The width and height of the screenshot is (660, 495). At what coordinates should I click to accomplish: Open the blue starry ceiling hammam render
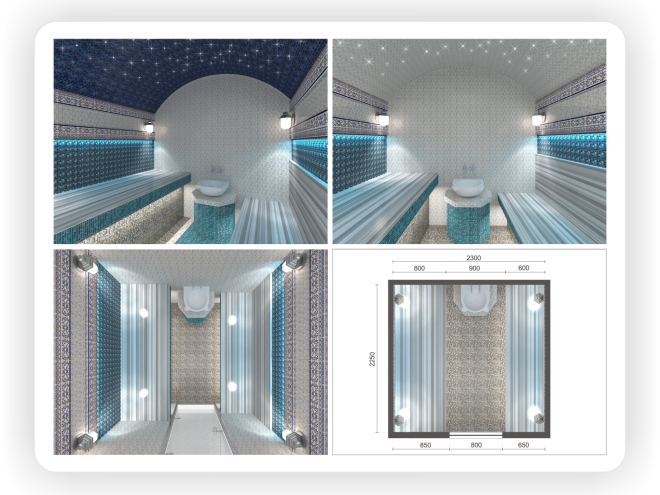(x=190, y=141)
